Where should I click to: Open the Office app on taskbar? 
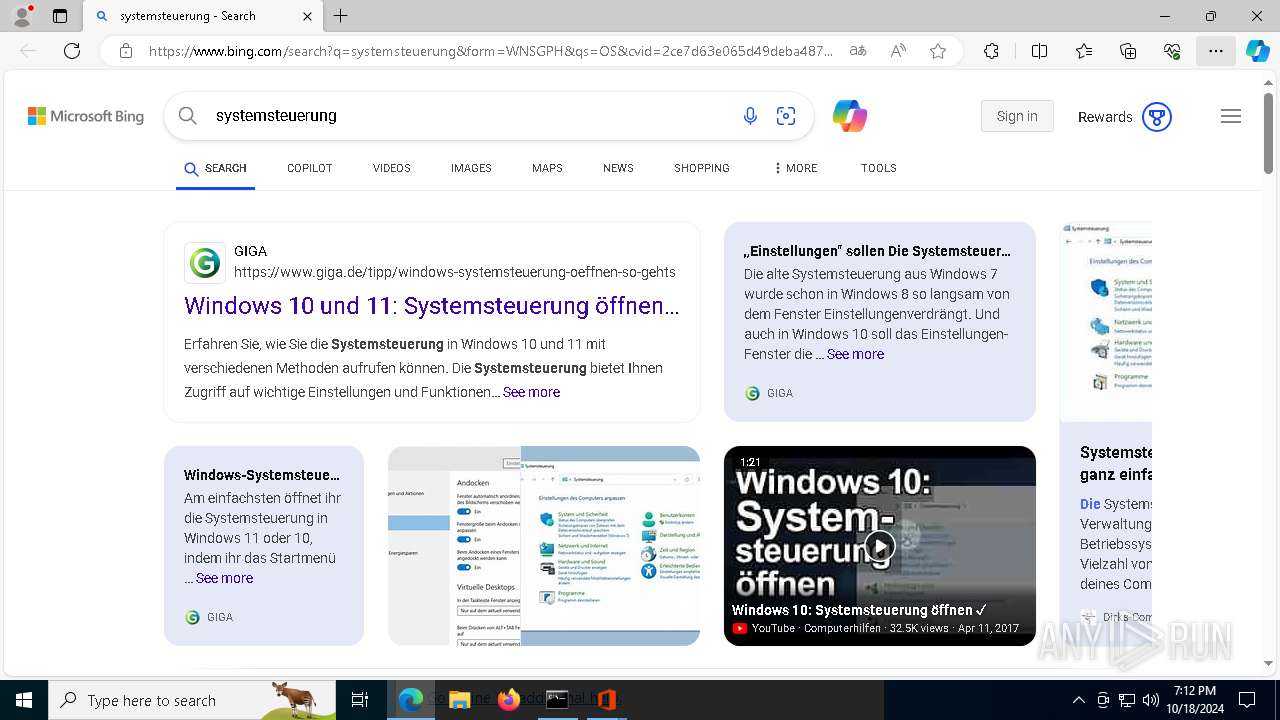click(606, 700)
